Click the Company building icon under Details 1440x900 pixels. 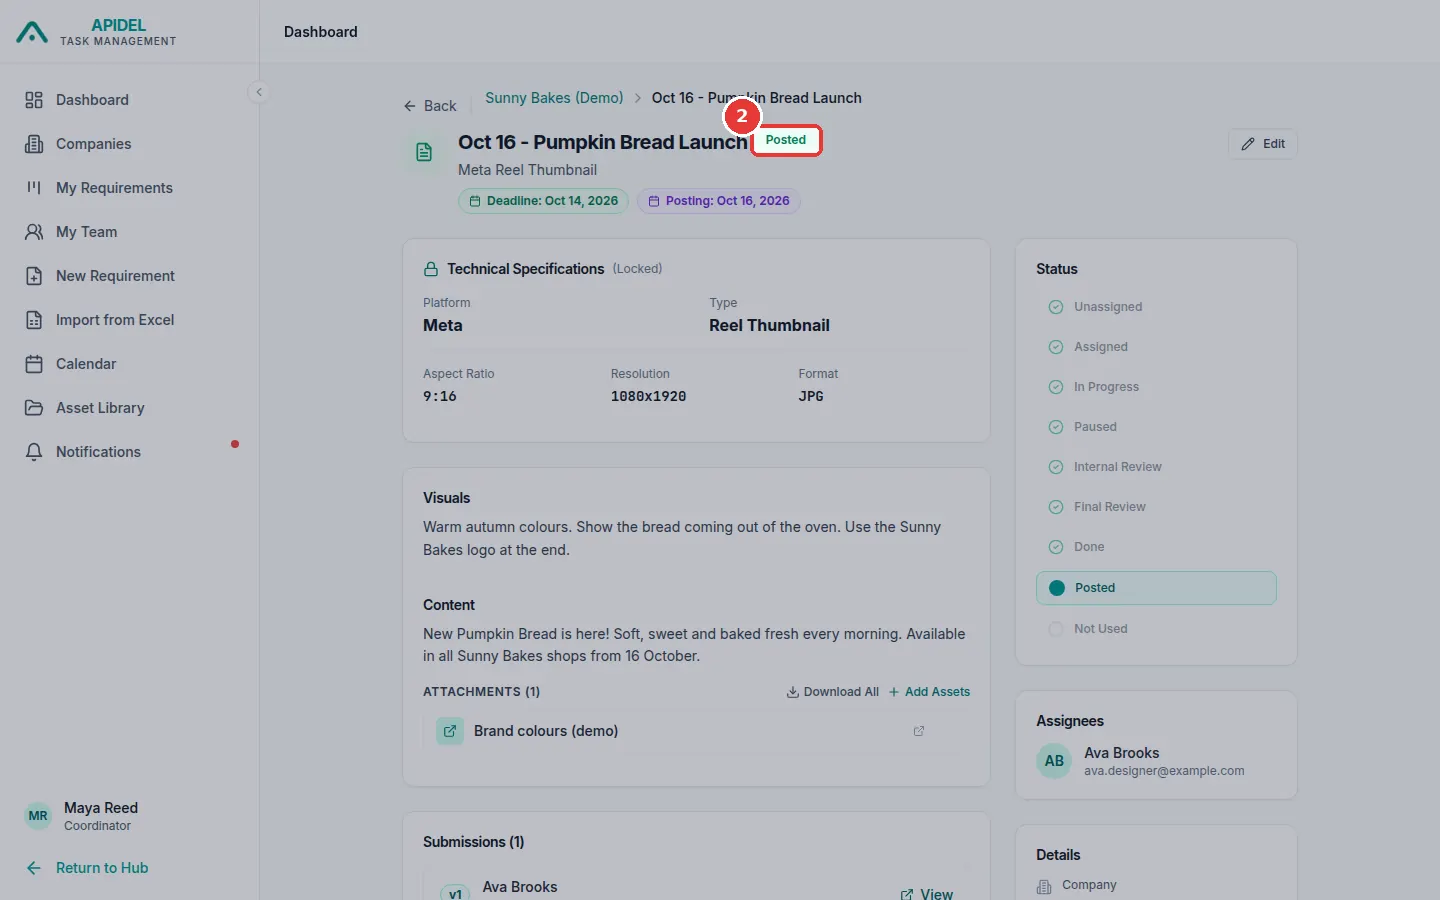(x=1044, y=886)
